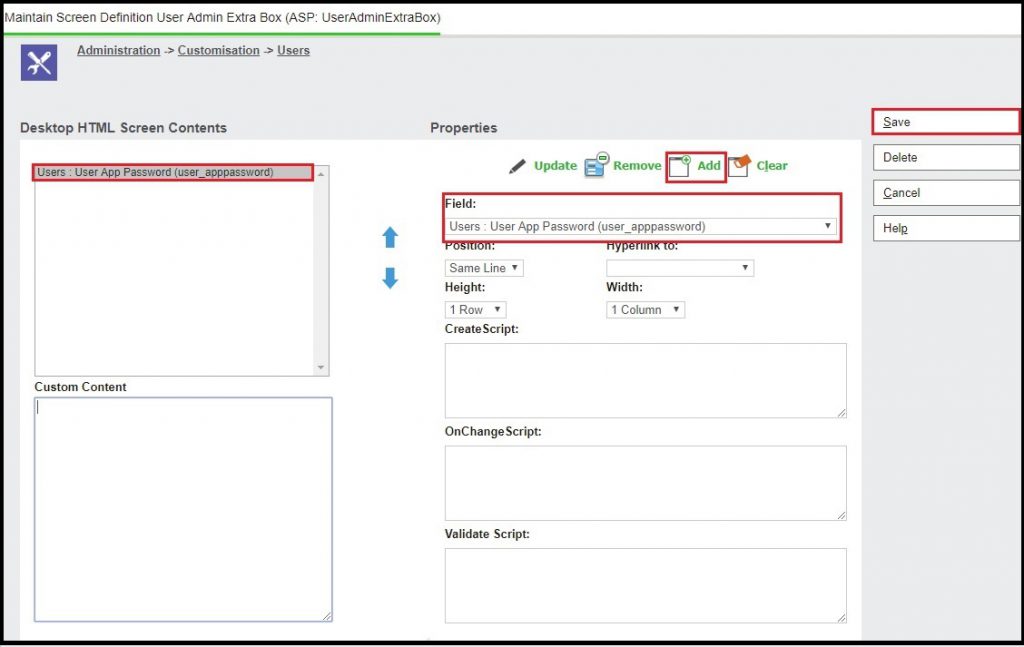Click the Administration tools icon top left
This screenshot has height=647, width=1024.
(x=38, y=62)
